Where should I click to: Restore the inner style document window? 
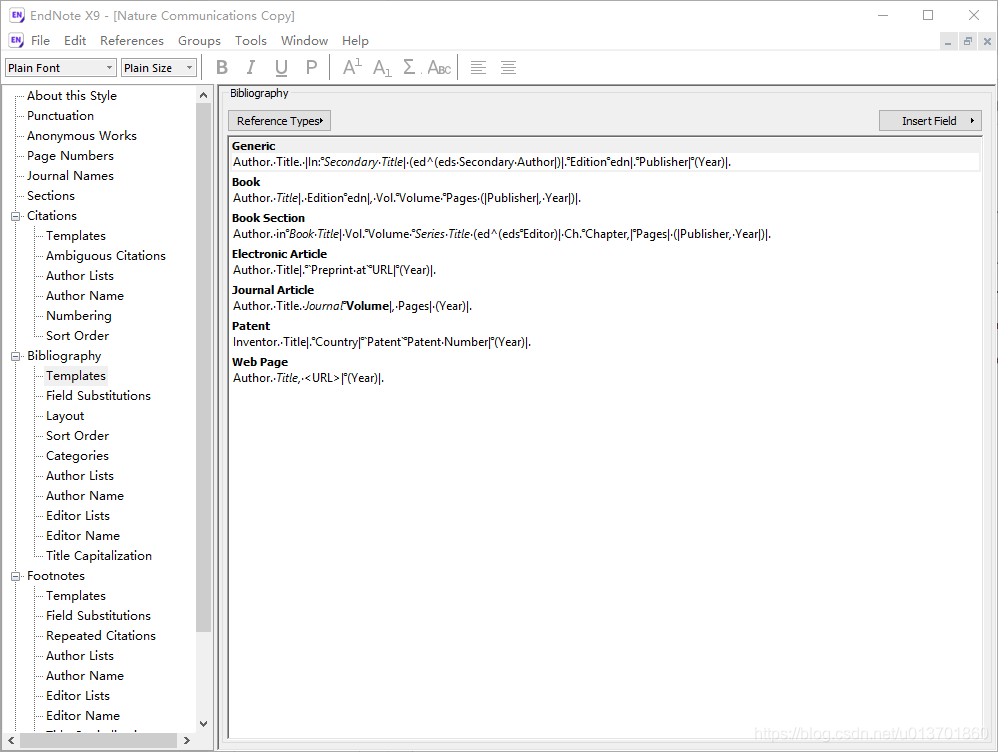point(967,41)
